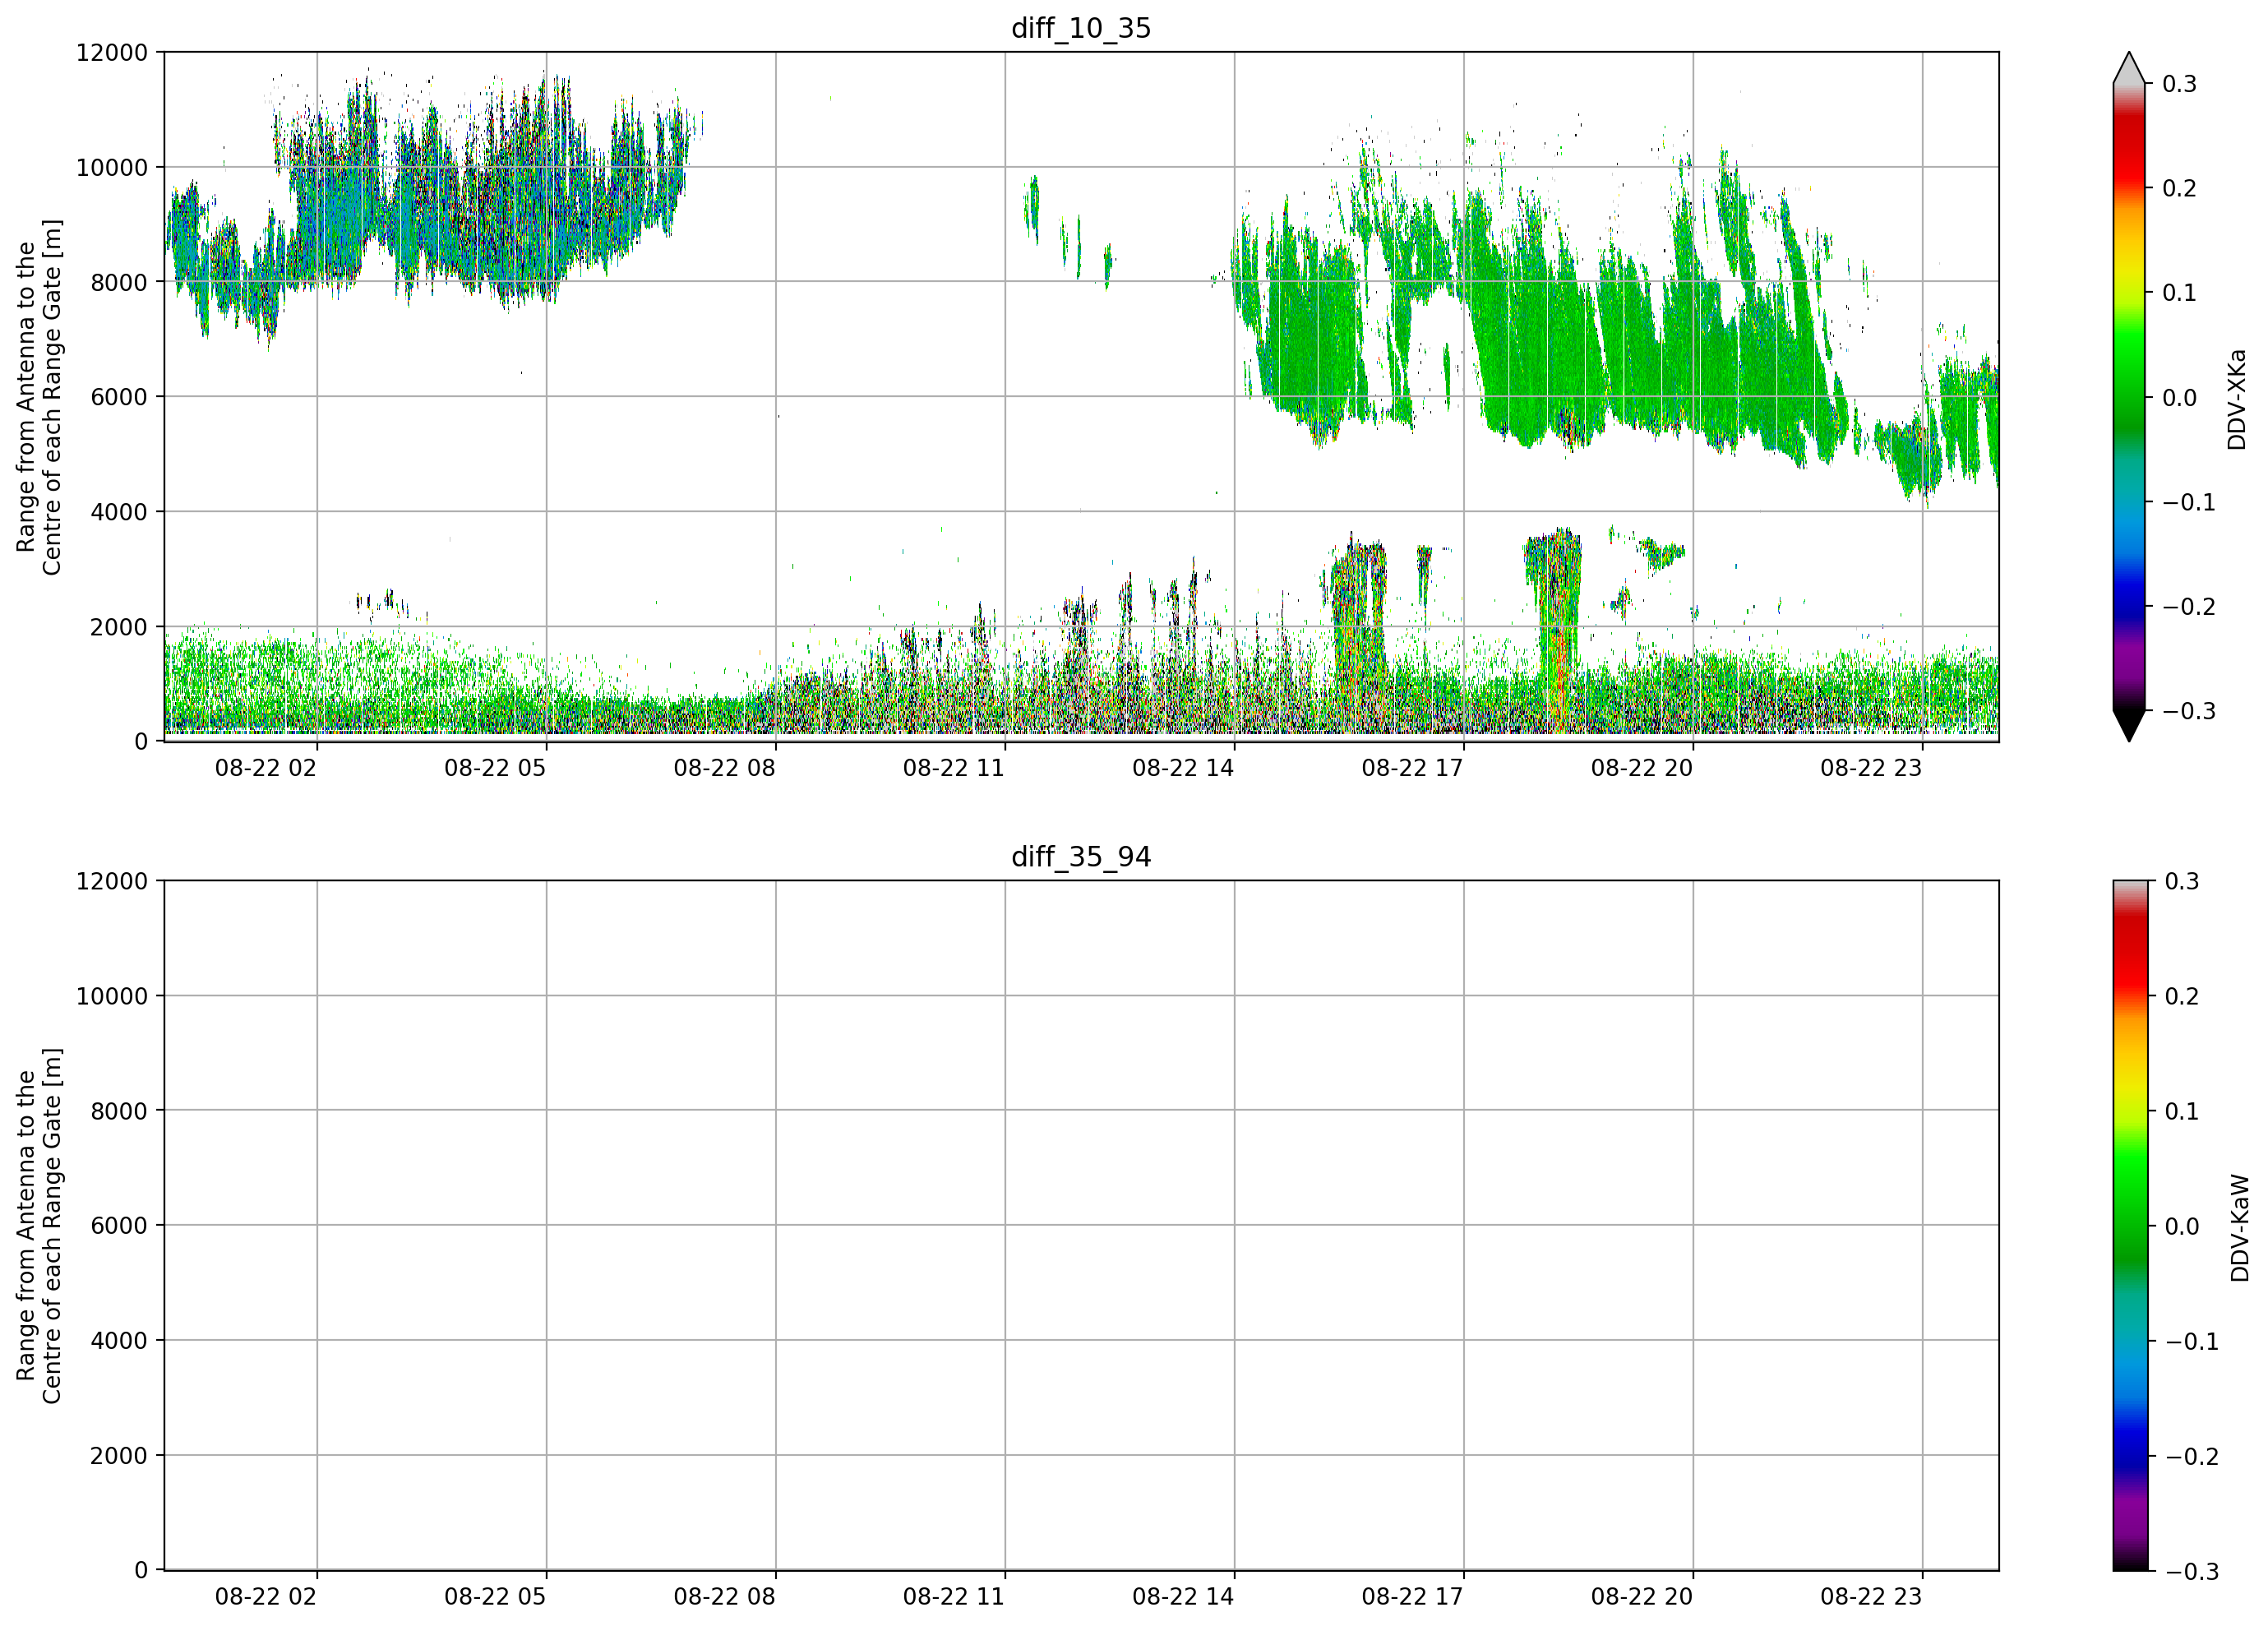Choose time tick 08-22 02 under diff_35_94

pyautogui.click(x=266, y=1597)
